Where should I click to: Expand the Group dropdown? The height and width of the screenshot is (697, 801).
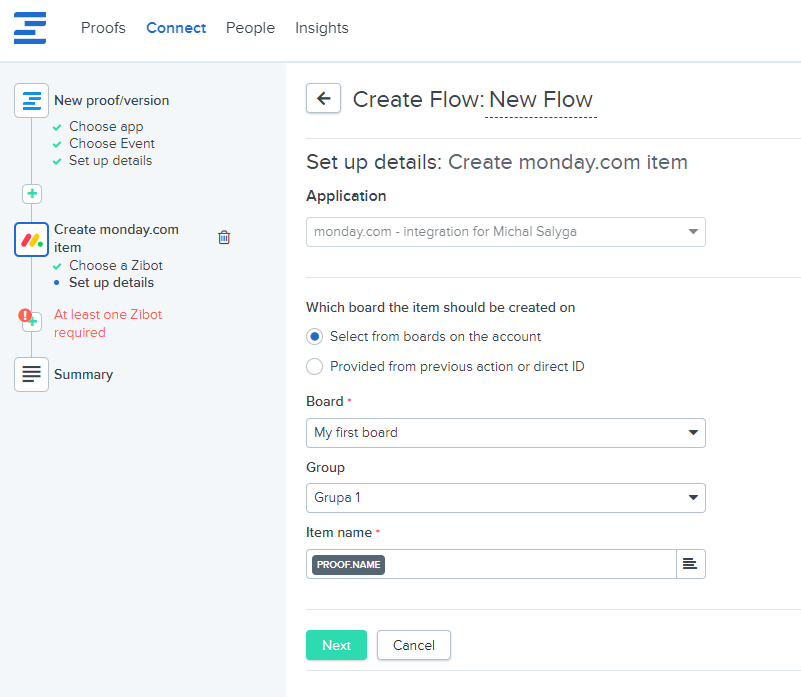click(x=505, y=498)
